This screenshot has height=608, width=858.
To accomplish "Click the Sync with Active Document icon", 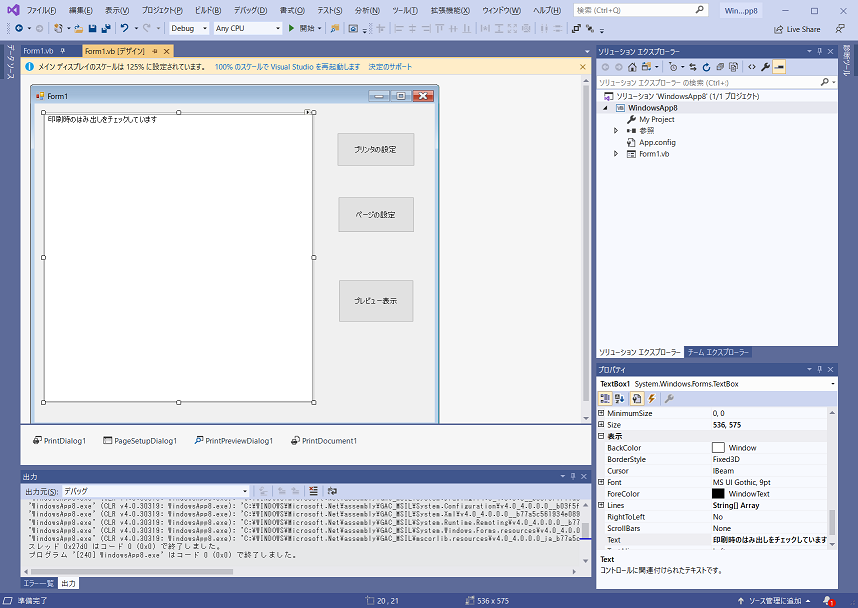I will 693,67.
